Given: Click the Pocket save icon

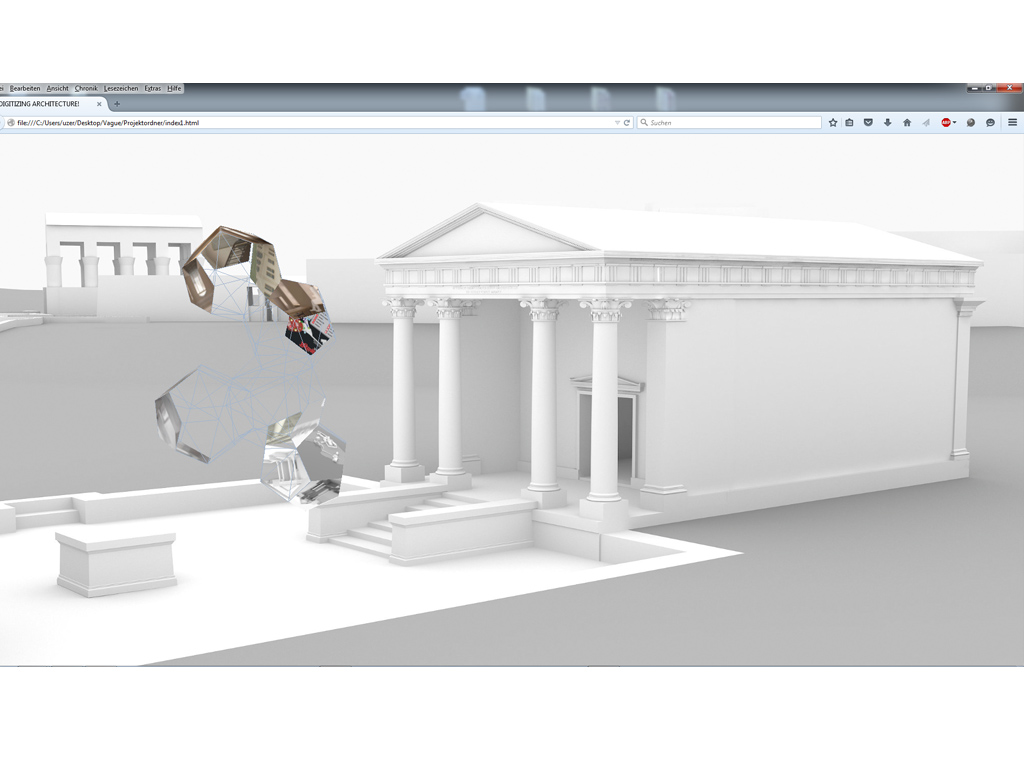Looking at the screenshot, I should point(868,122).
